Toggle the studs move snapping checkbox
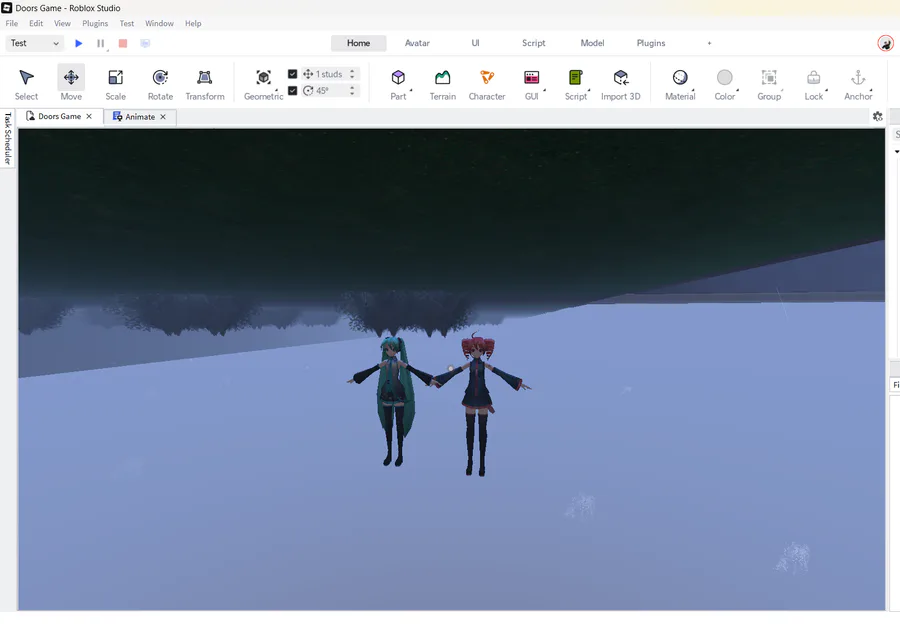The image size is (900, 629). tap(292, 74)
